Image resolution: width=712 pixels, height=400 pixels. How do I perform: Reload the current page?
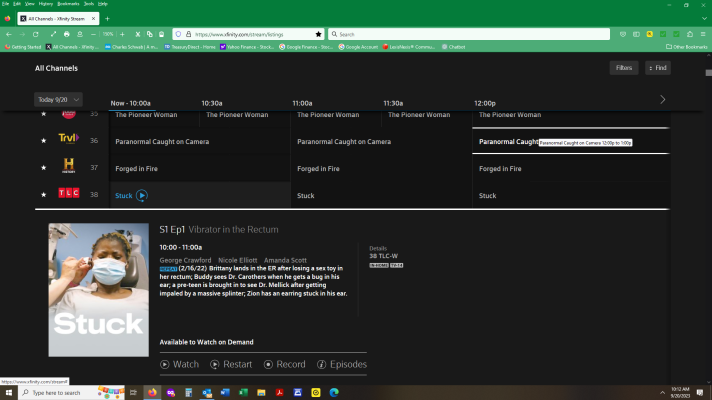35,34
